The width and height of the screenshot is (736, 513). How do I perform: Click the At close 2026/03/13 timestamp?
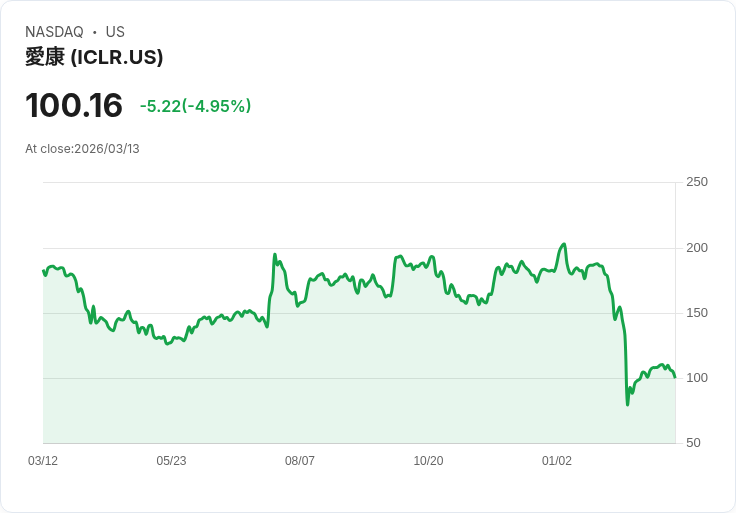pos(82,149)
